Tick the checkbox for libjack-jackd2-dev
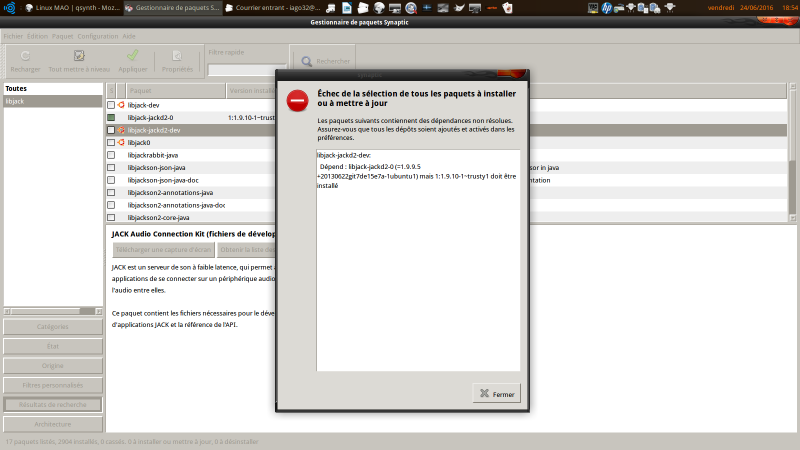 pyautogui.click(x=111, y=130)
